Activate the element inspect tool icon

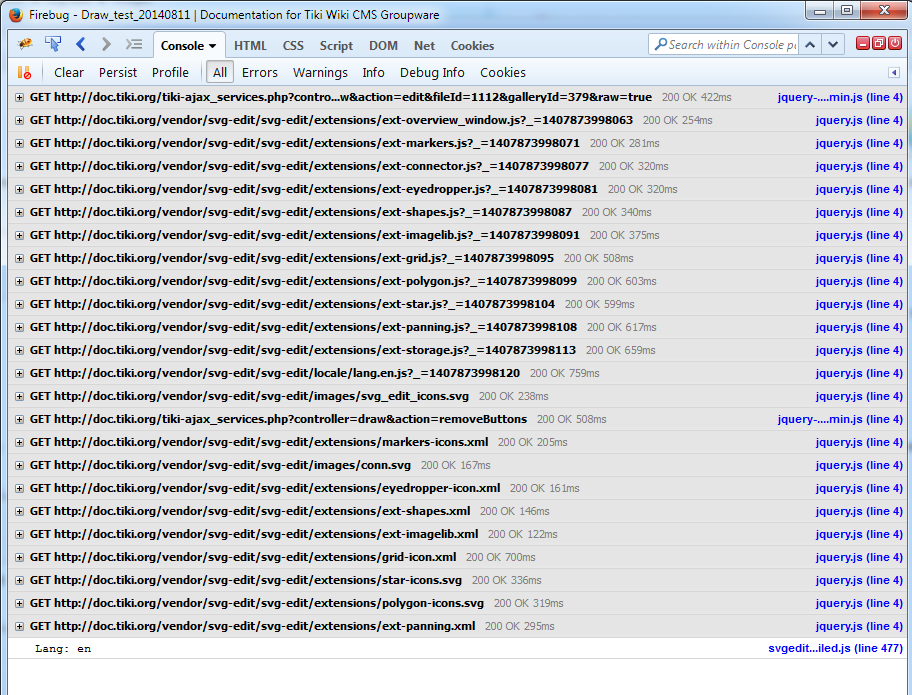click(x=54, y=44)
